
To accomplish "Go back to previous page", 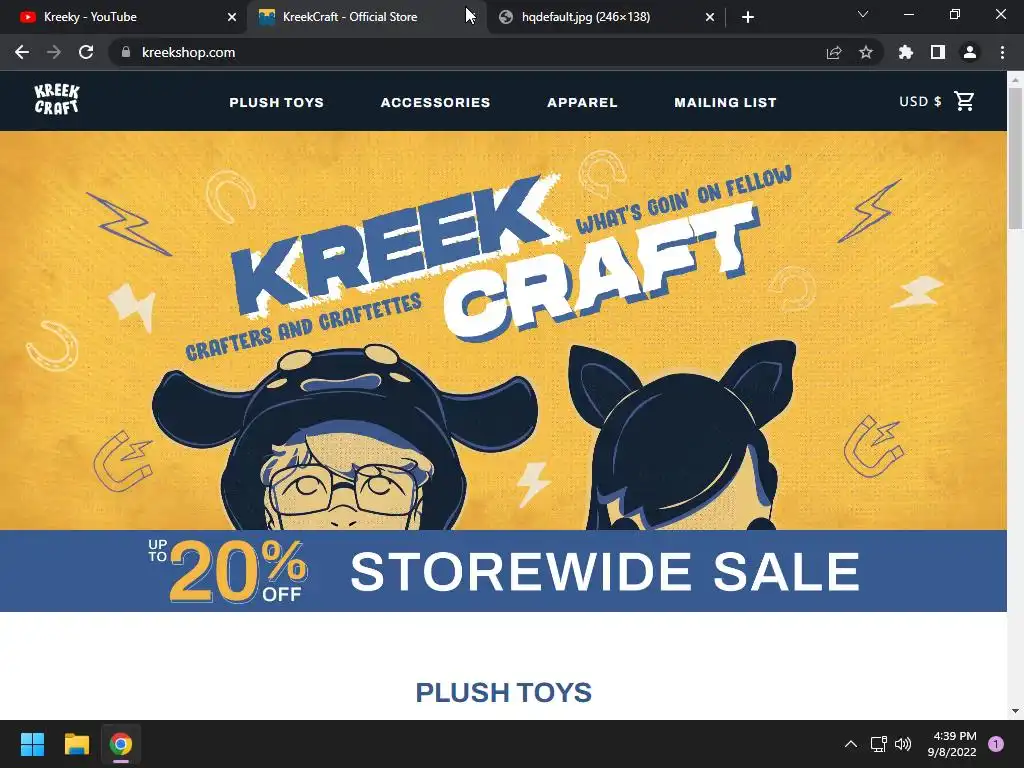I will [22, 52].
